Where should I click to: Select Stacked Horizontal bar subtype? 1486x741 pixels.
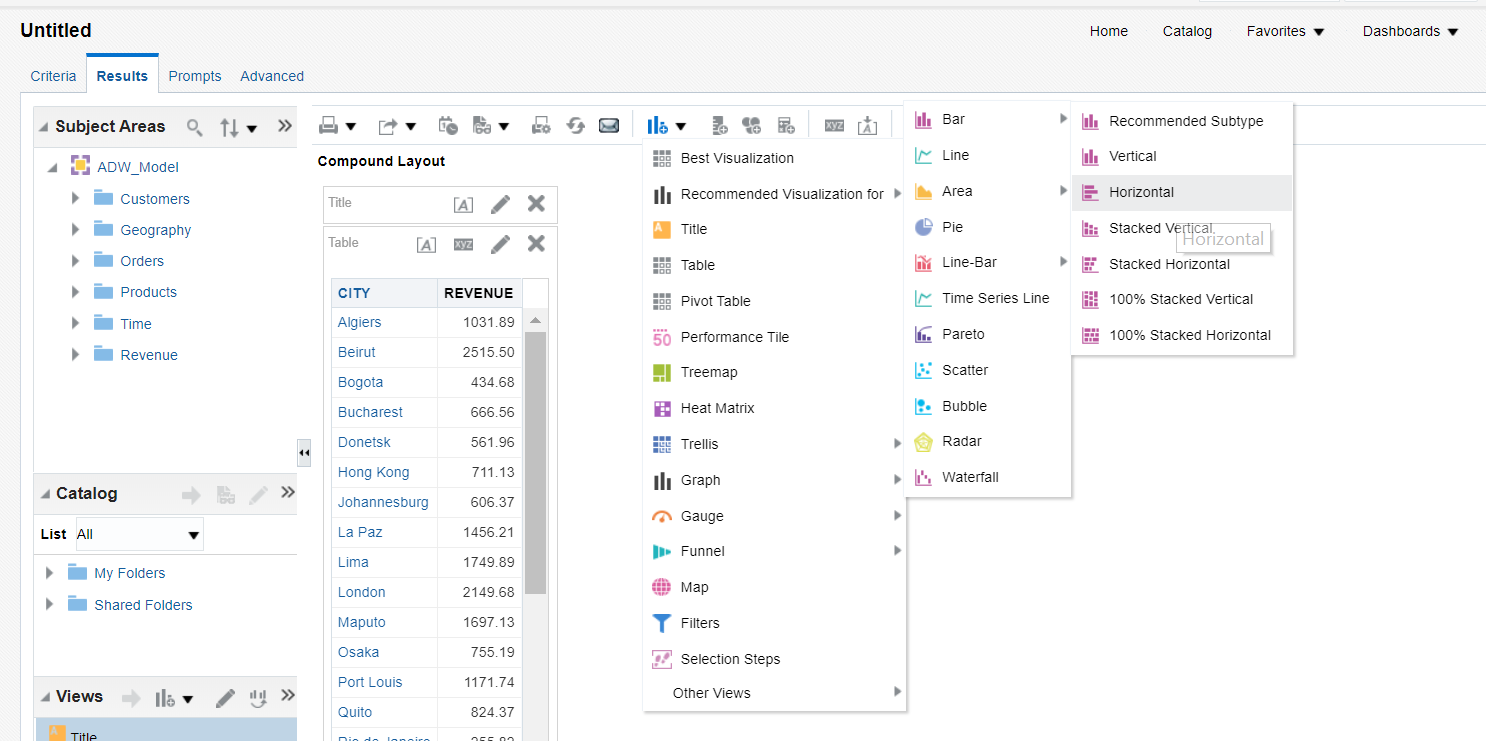pyautogui.click(x=1182, y=264)
